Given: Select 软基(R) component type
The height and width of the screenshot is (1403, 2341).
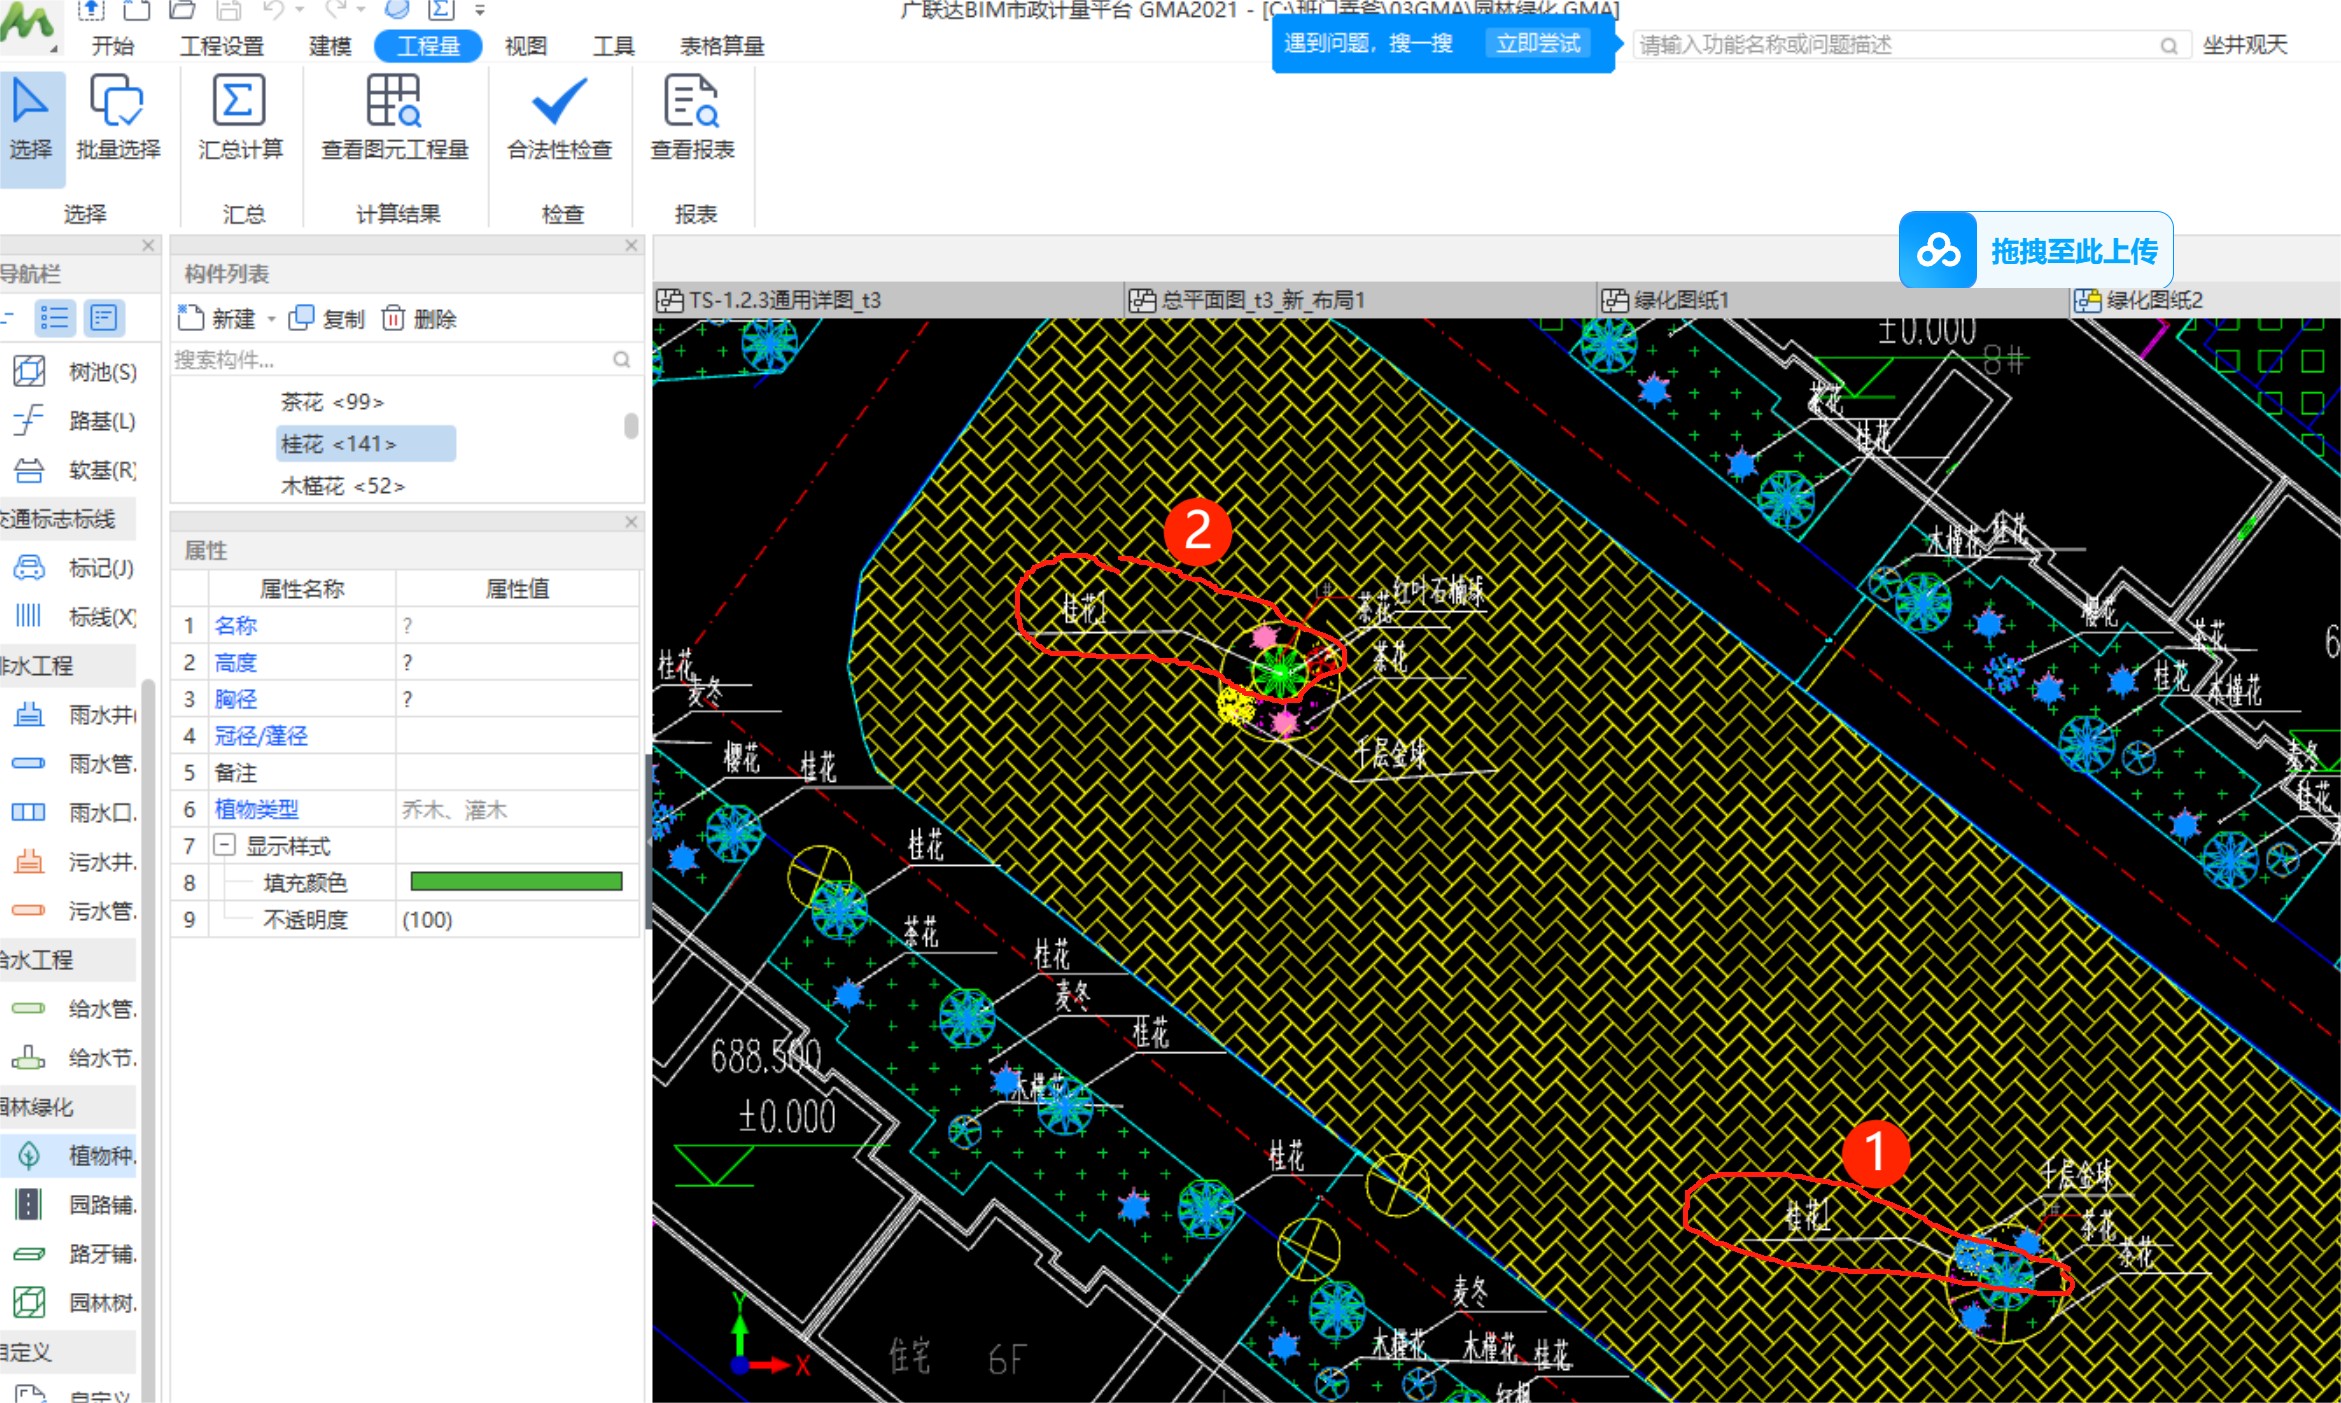Looking at the screenshot, I should tap(75, 469).
